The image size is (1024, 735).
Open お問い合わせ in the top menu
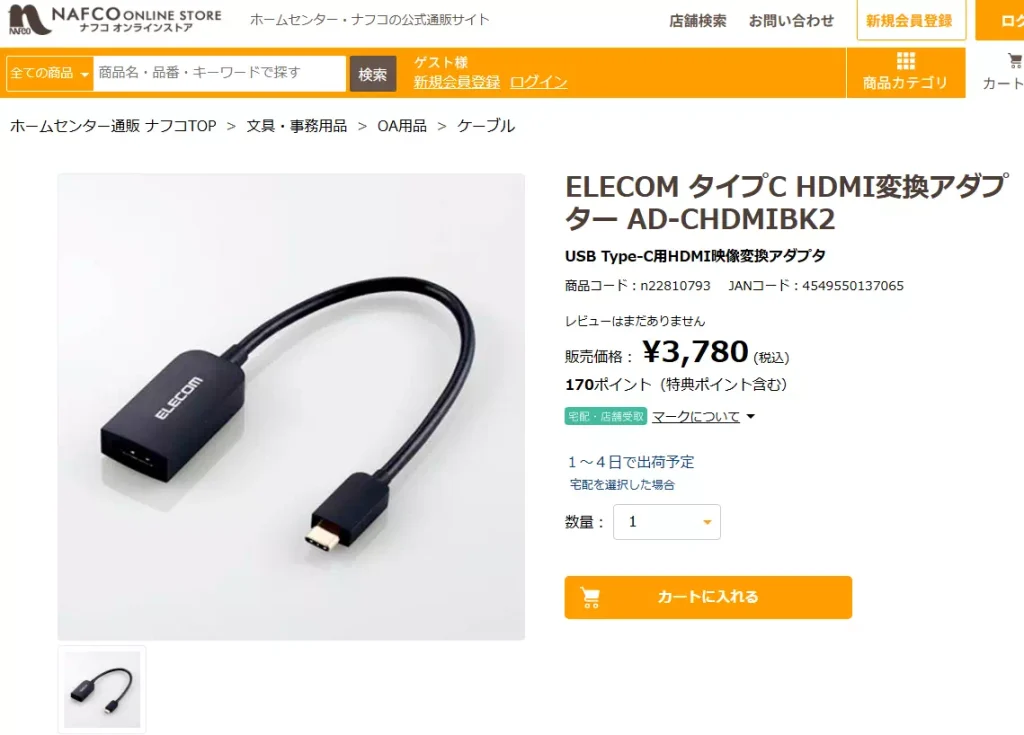tap(791, 21)
